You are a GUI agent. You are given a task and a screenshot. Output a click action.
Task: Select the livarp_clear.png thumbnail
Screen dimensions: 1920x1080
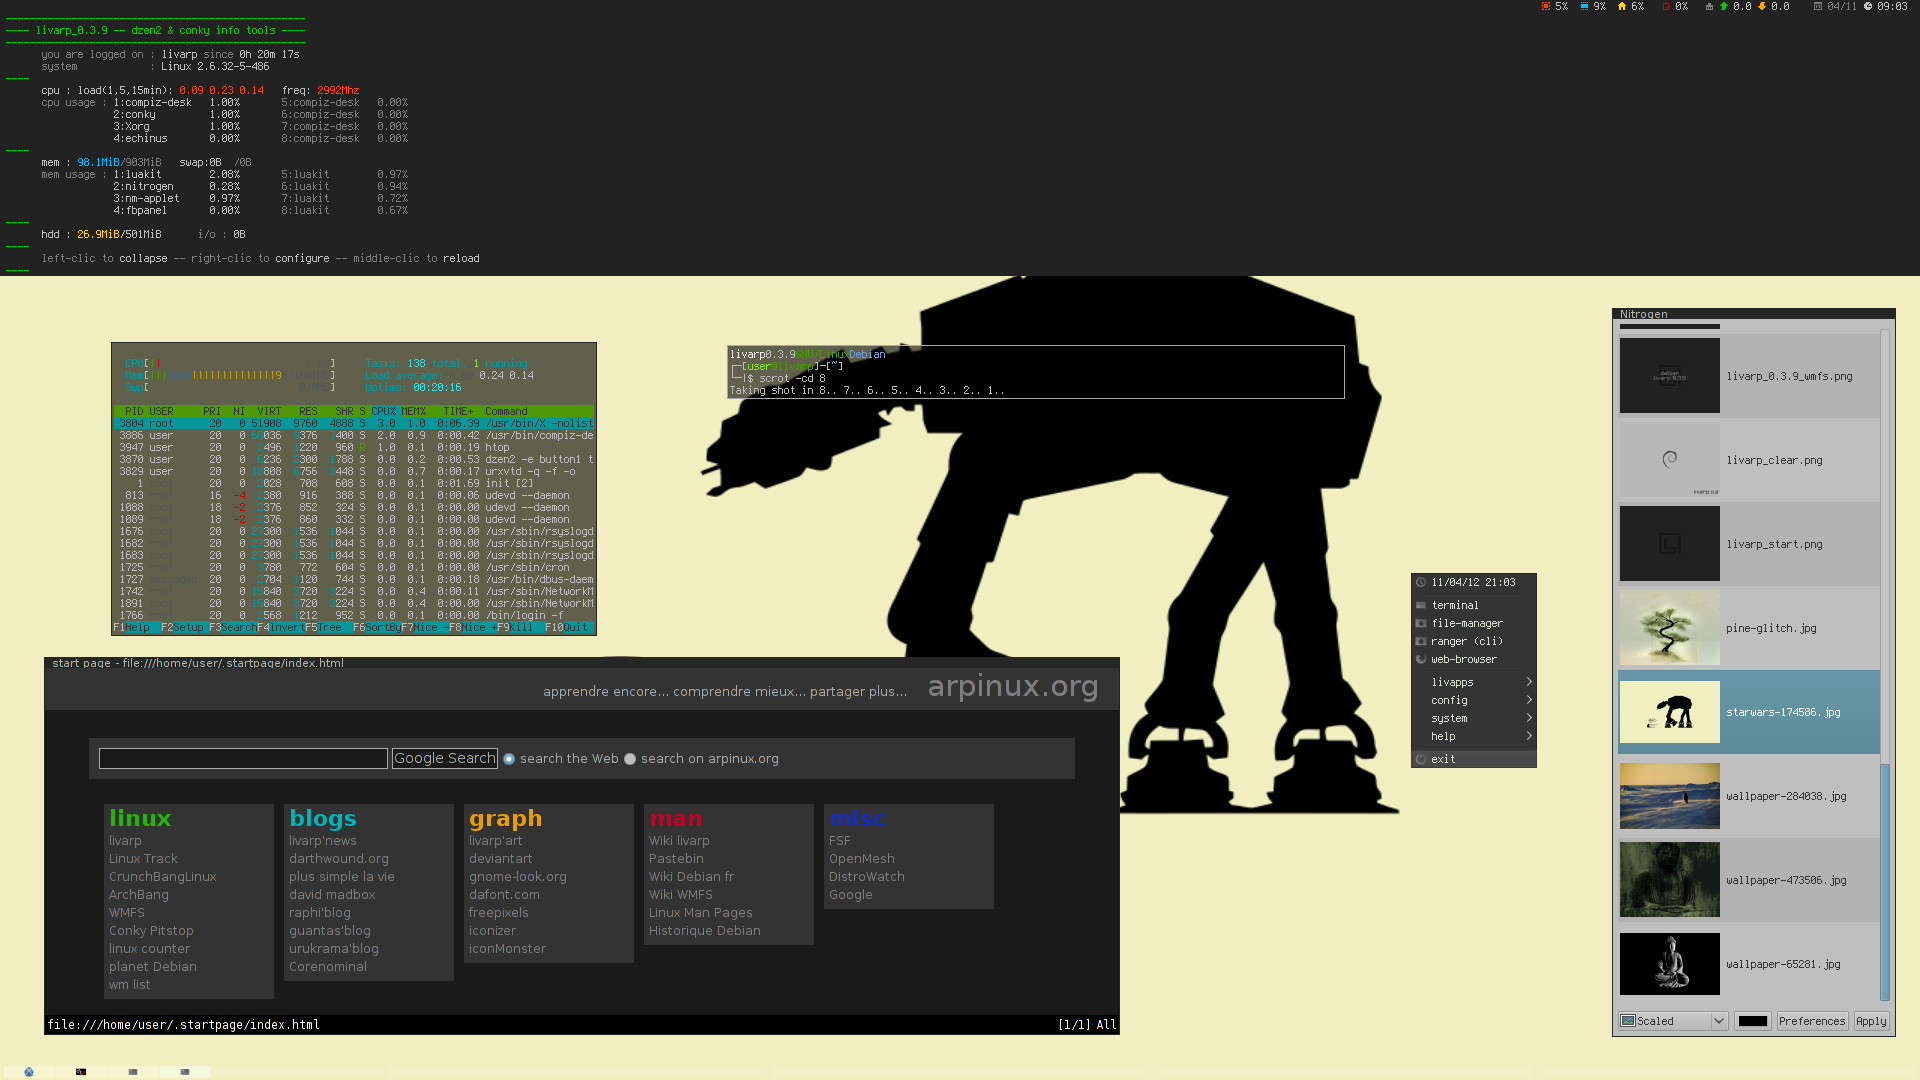tap(1669, 460)
